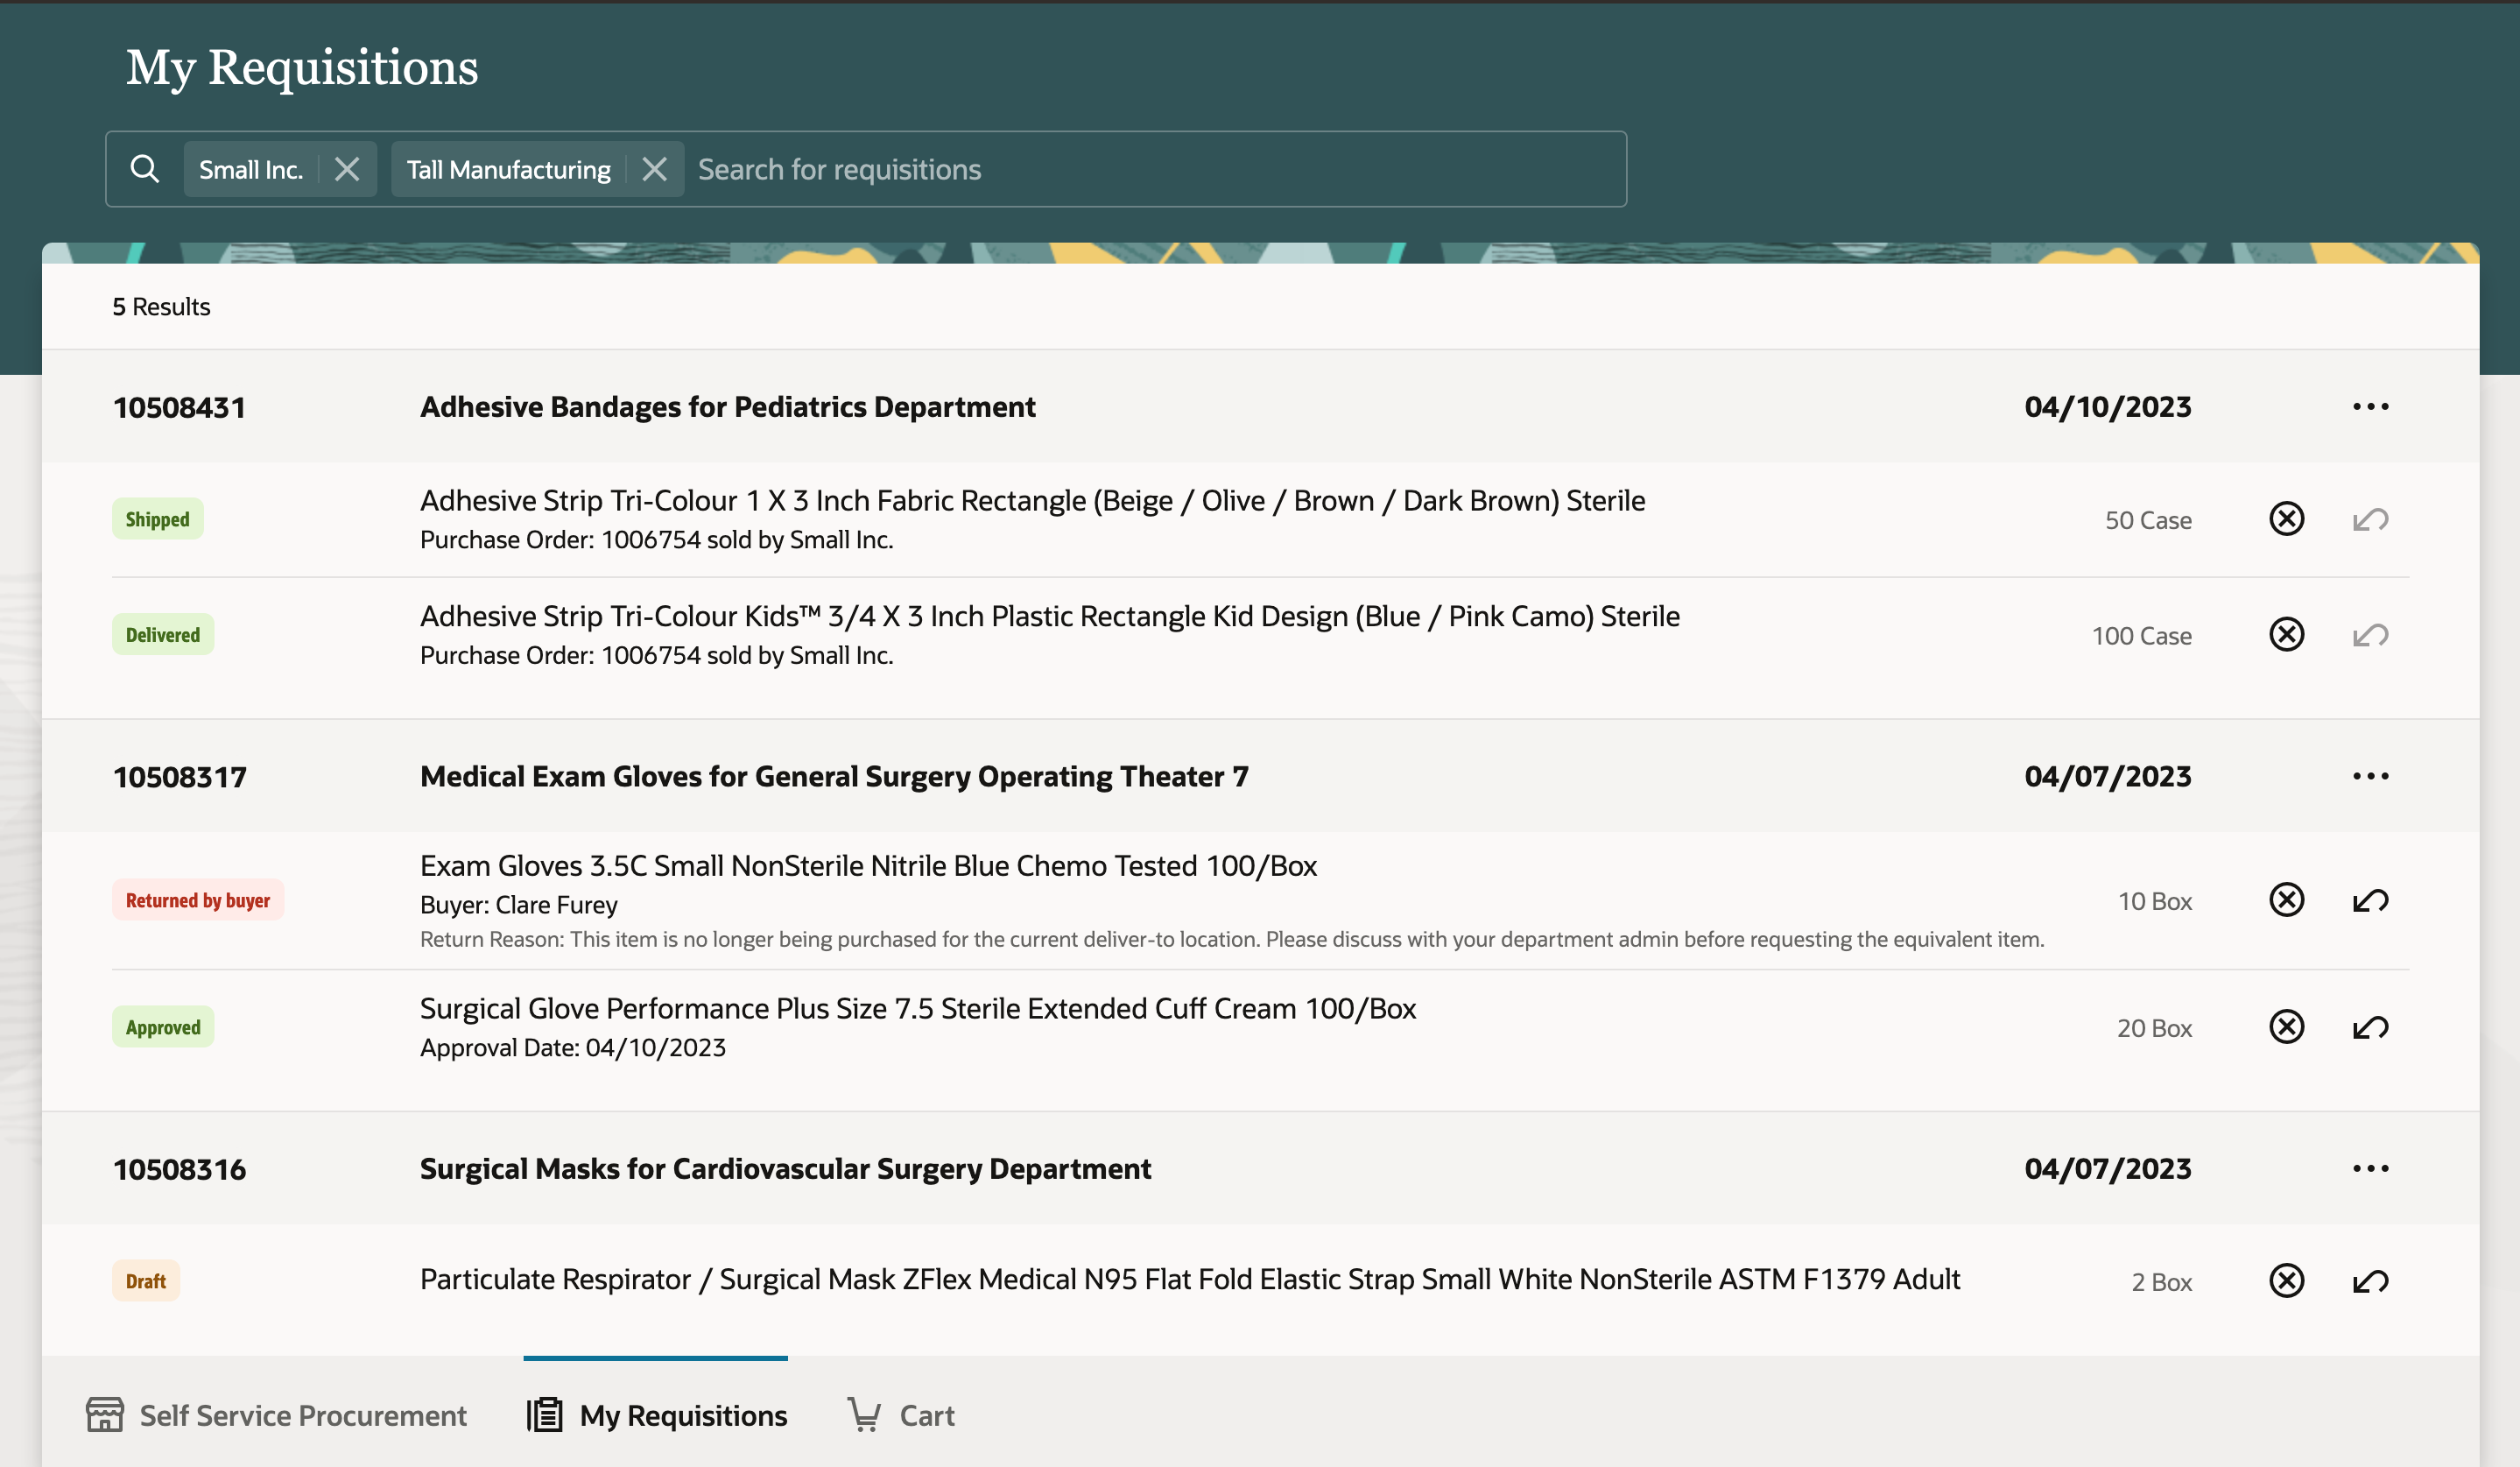
Task: Select Particulate Respirator / Surgical Mask item
Action: pos(1190,1279)
